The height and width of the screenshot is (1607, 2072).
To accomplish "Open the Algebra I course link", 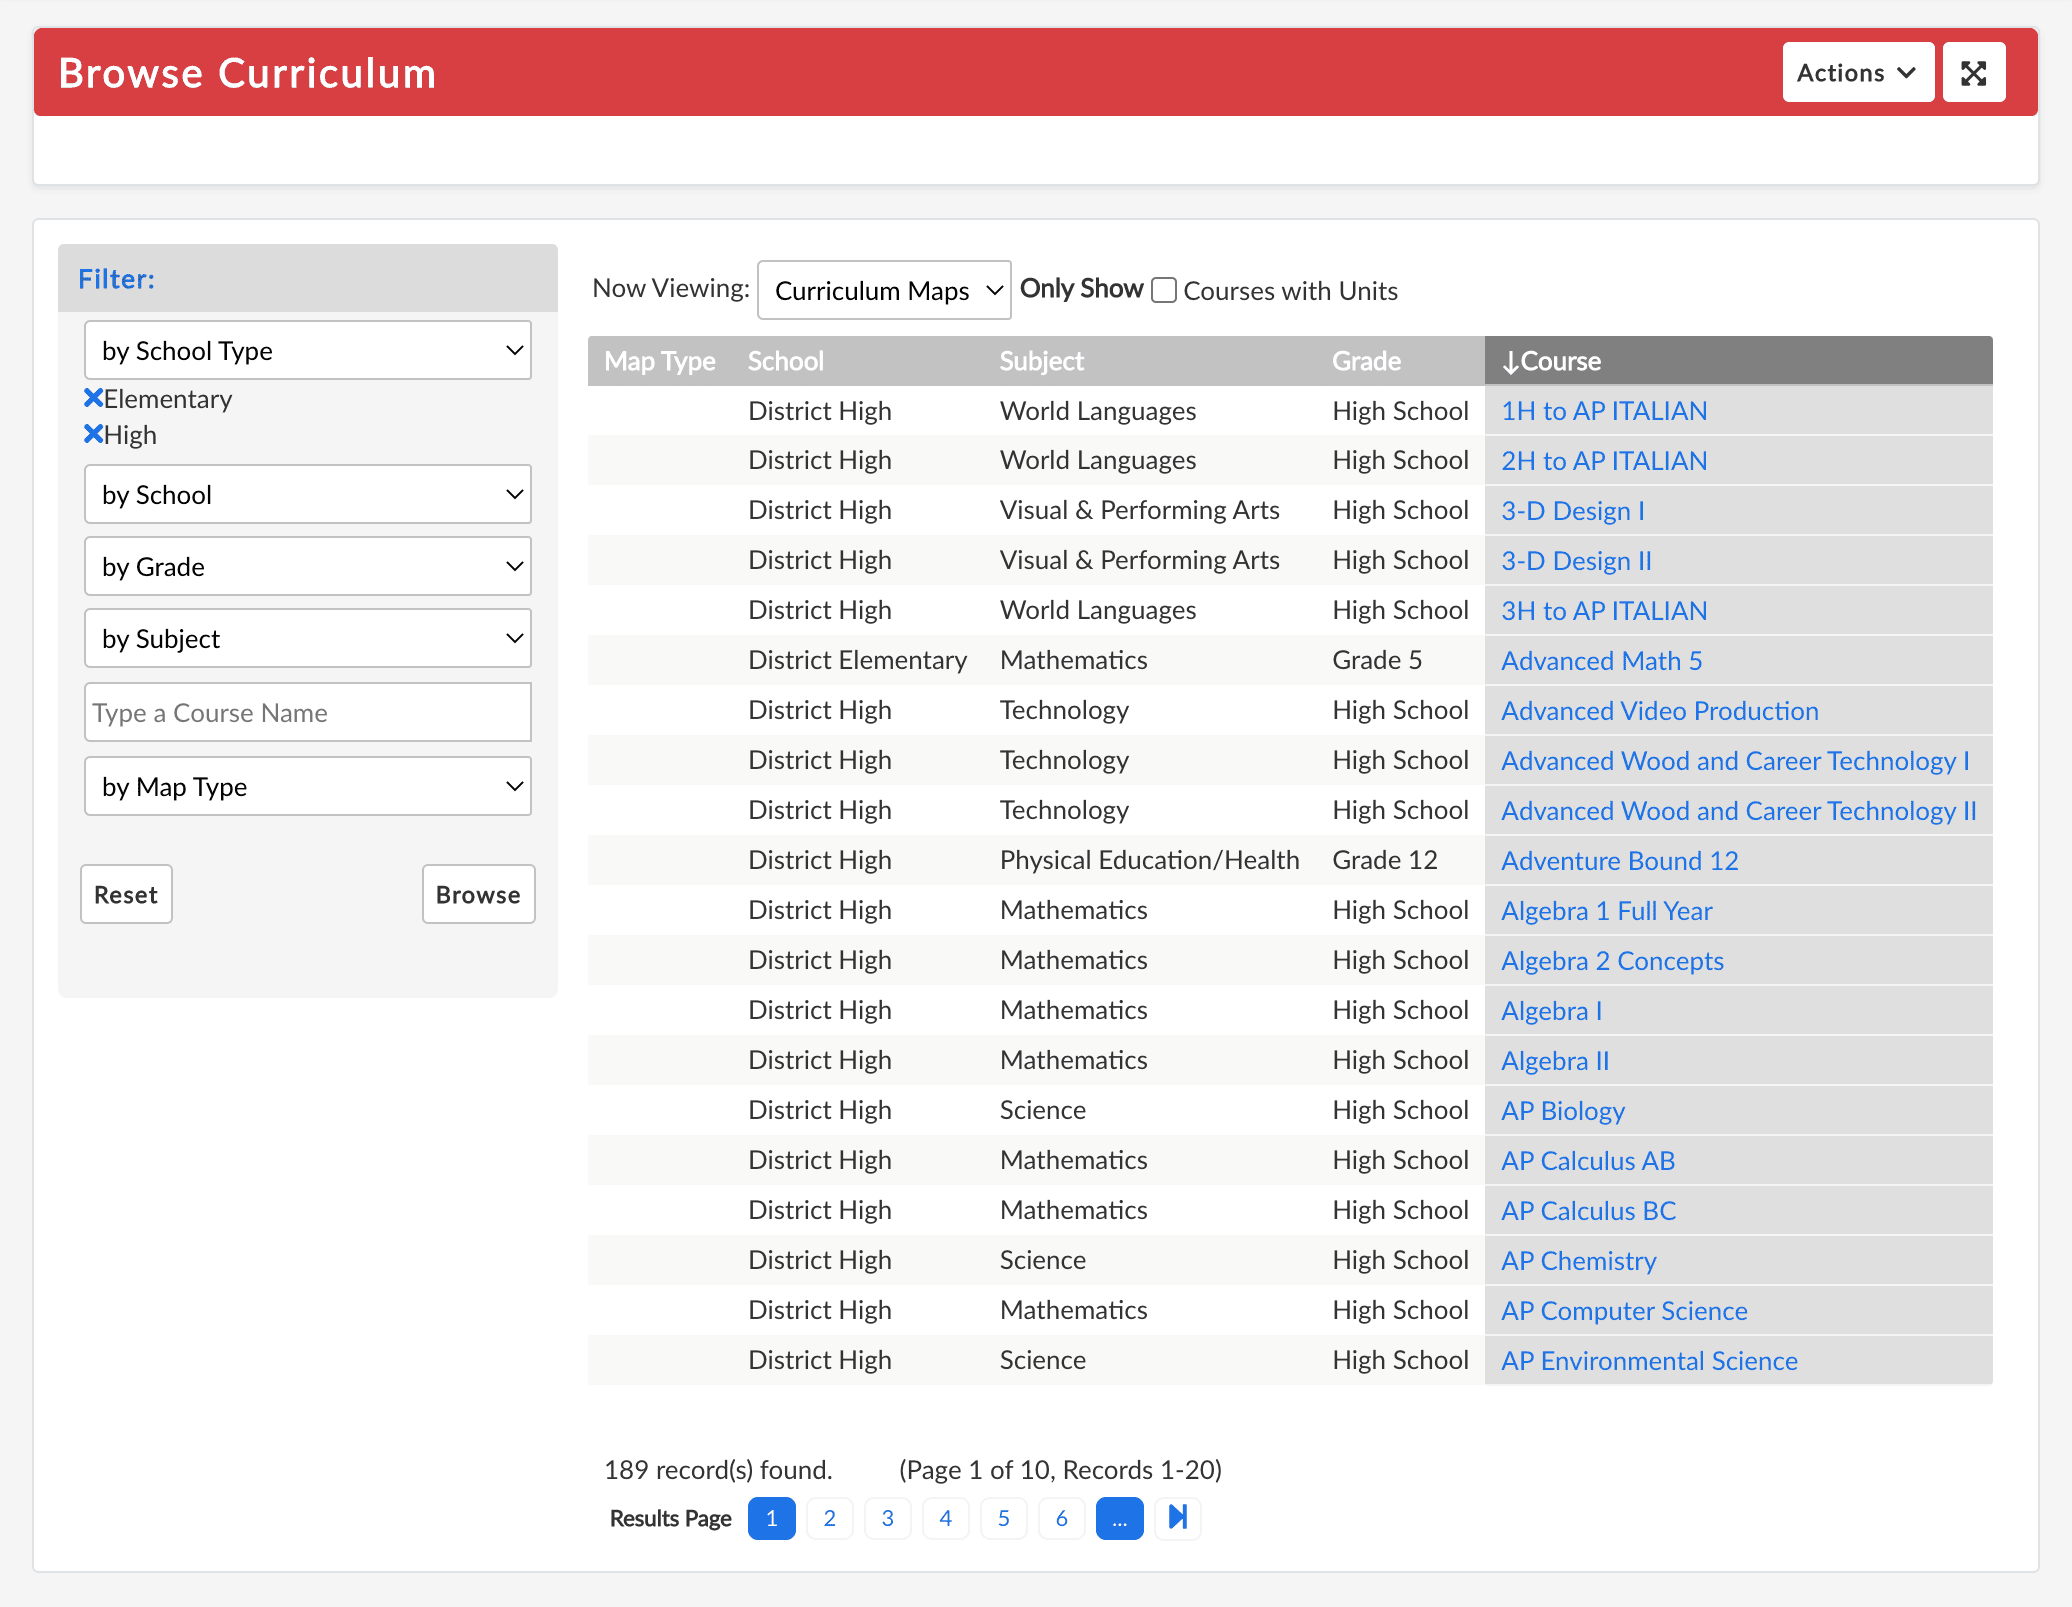I will coord(1551,1011).
